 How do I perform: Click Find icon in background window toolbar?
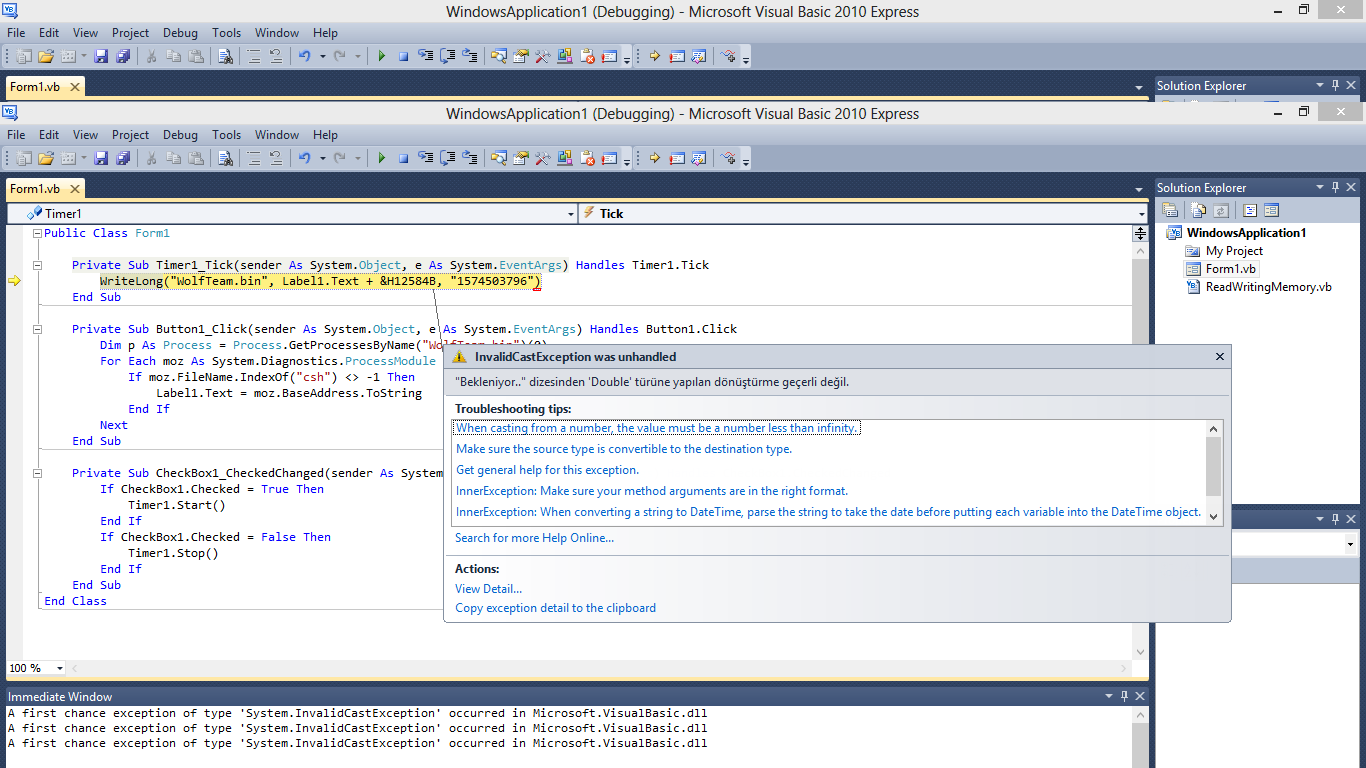tap(225, 56)
